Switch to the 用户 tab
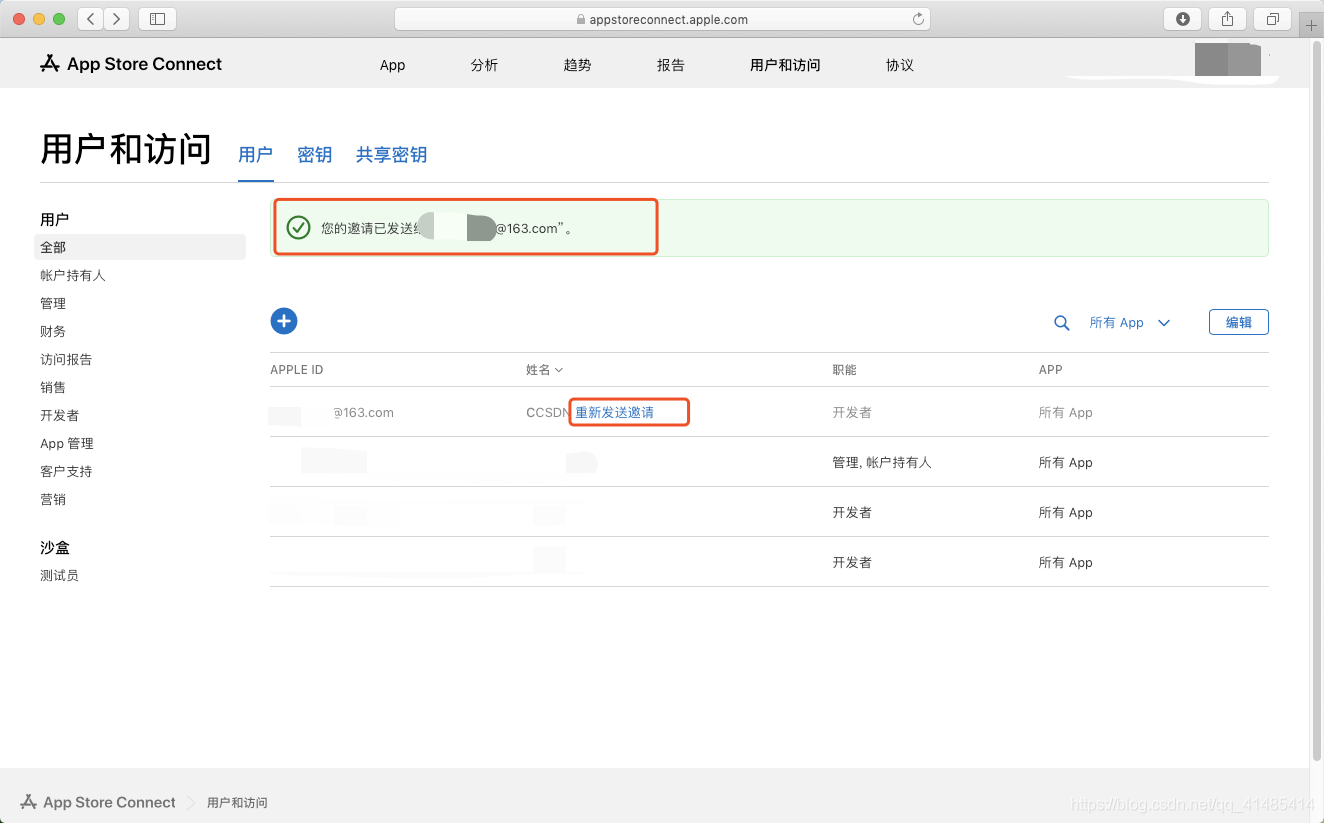Image resolution: width=1324 pixels, height=823 pixels. tap(255, 155)
